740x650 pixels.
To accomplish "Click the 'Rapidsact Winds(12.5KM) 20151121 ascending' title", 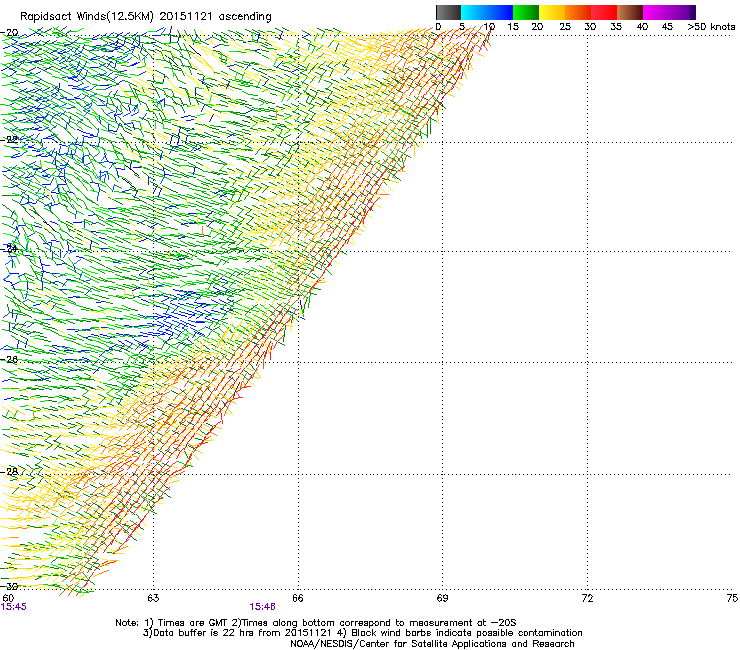I will (x=146, y=17).
